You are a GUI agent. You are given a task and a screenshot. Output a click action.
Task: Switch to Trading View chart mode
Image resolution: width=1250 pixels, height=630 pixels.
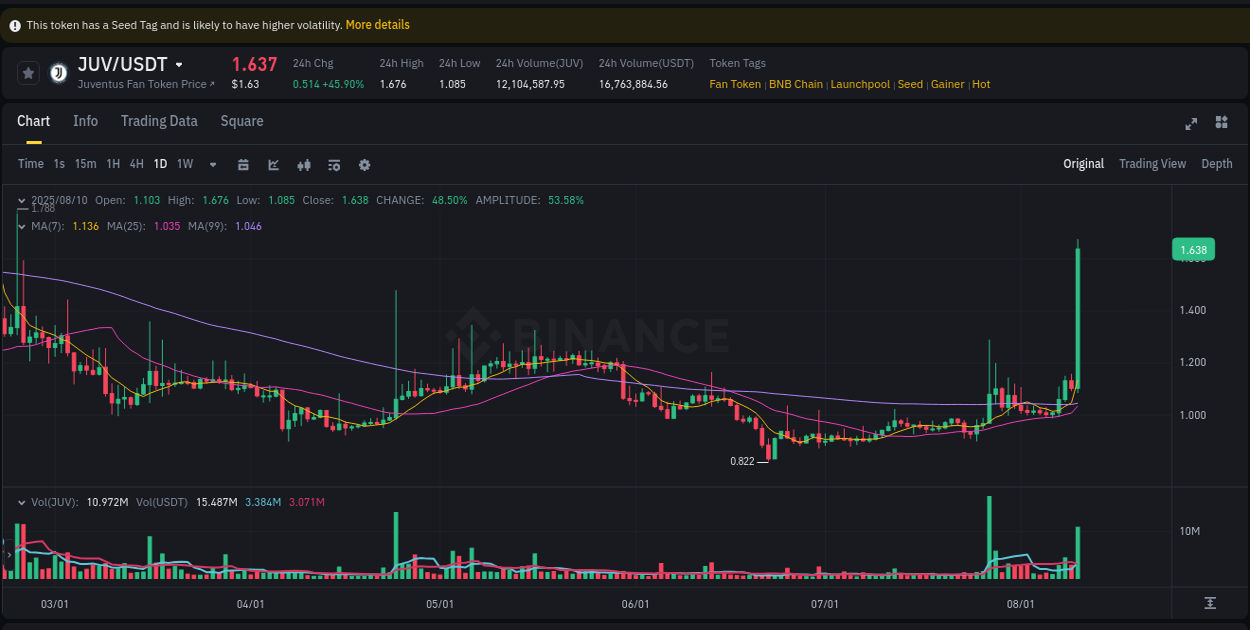pyautogui.click(x=1152, y=163)
